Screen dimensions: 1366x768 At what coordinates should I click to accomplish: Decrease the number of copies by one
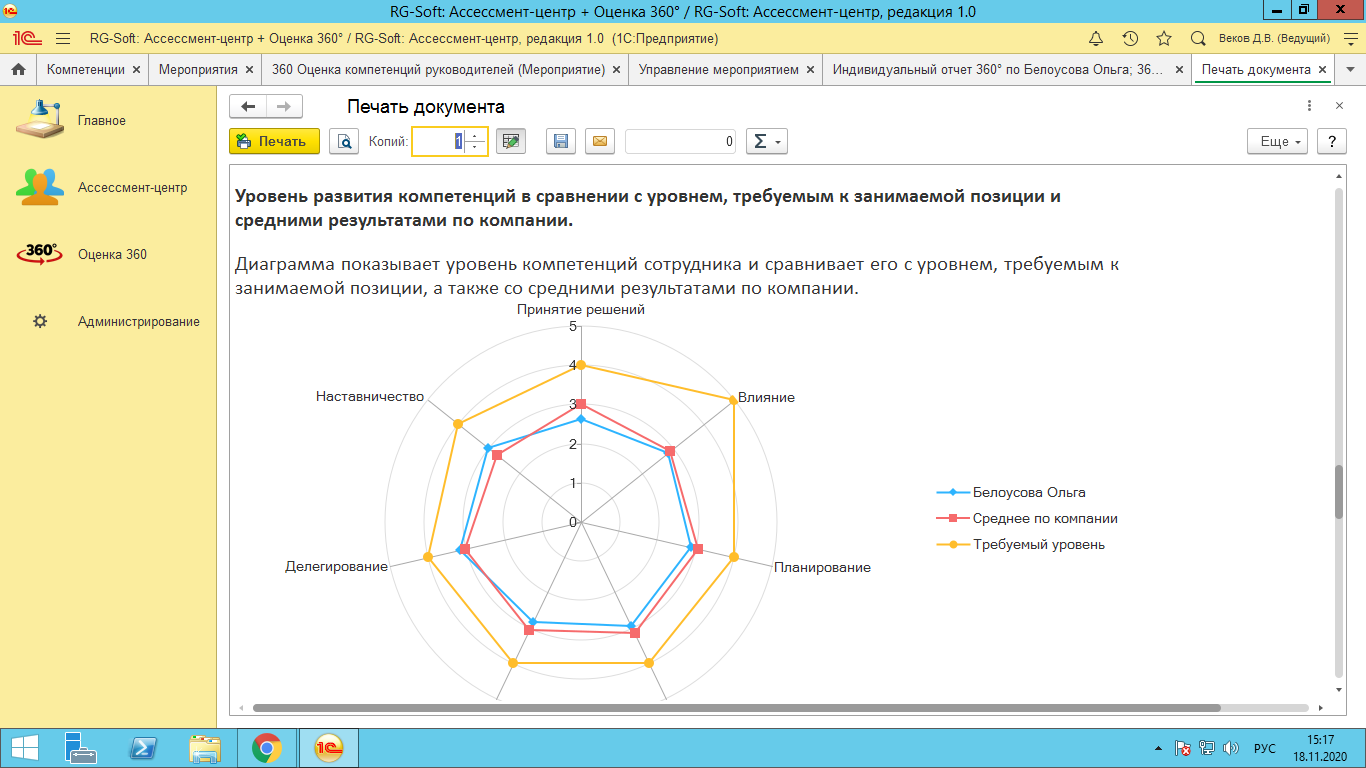click(475, 148)
